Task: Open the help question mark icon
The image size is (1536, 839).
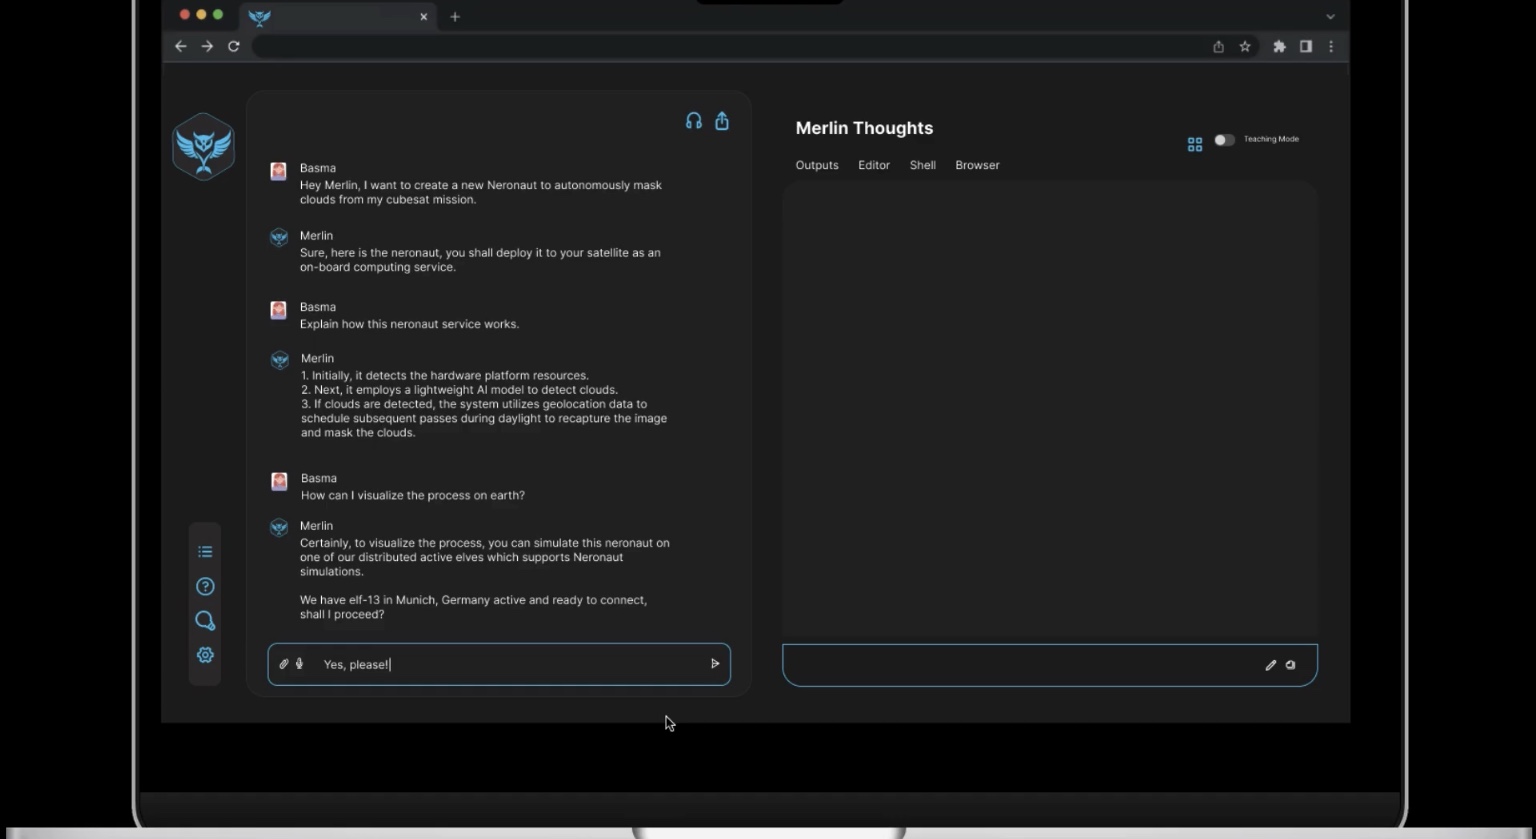Action: [x=205, y=587]
